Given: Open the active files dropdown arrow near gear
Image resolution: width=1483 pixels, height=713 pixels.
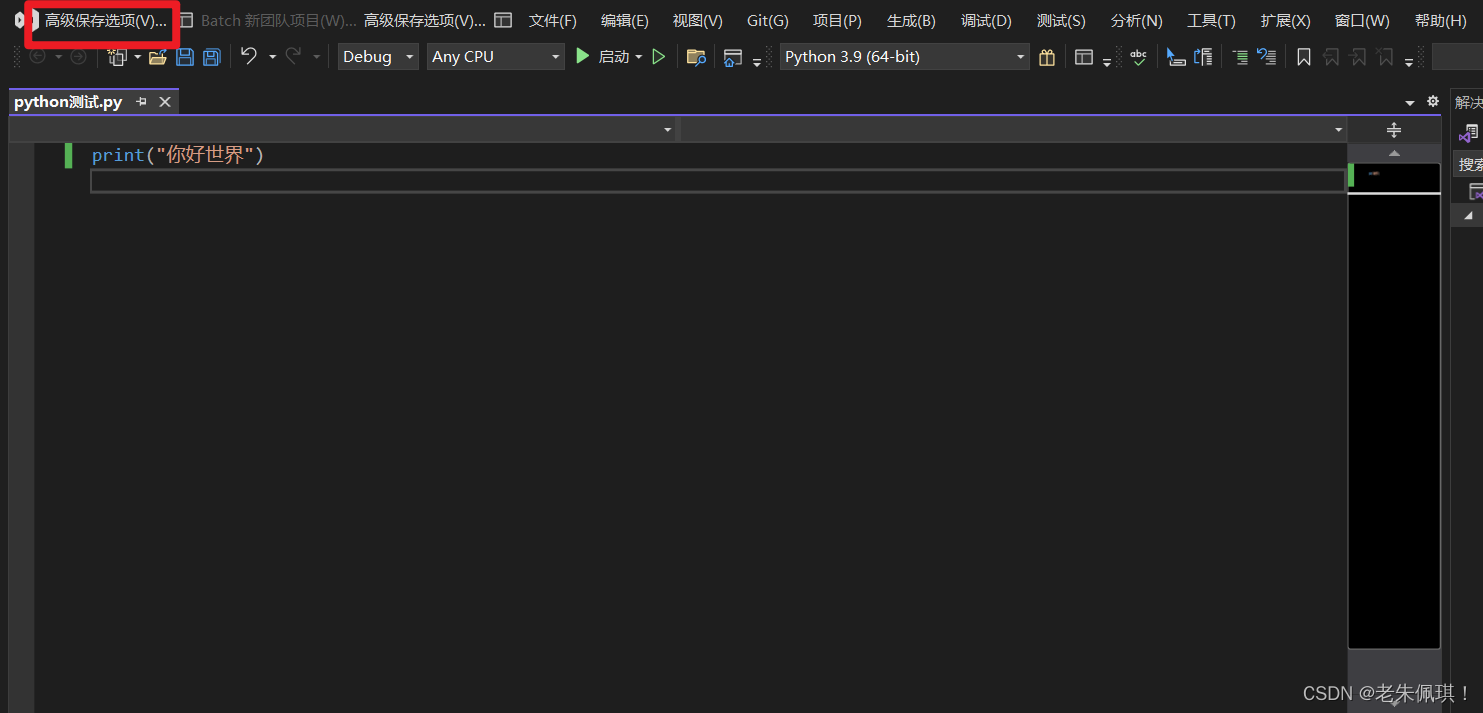Looking at the screenshot, I should pos(1410,102).
